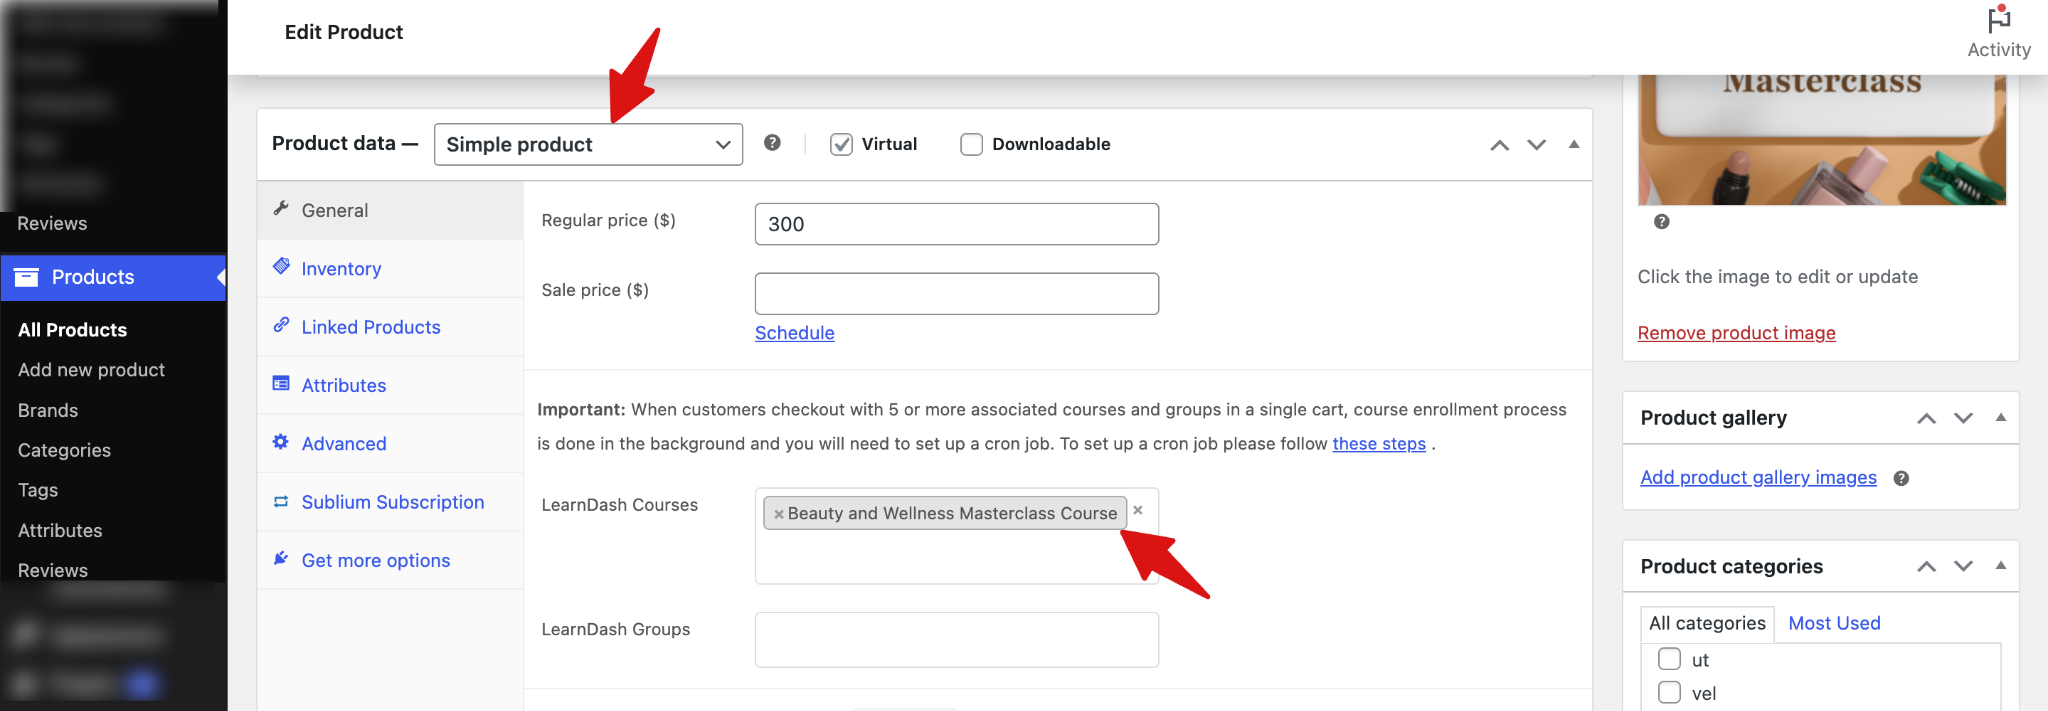Open Categories submenu item
This screenshot has height=711, width=2048.
tap(64, 450)
